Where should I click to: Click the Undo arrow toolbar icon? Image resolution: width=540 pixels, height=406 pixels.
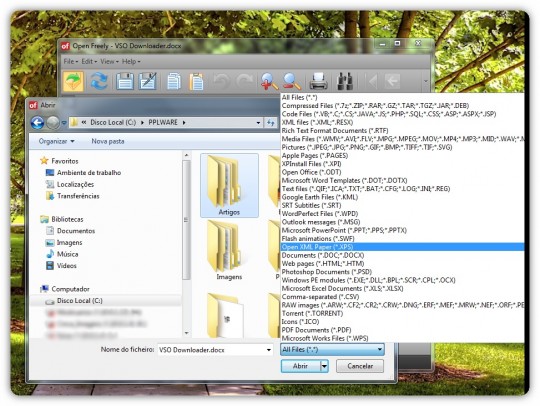(x=220, y=82)
